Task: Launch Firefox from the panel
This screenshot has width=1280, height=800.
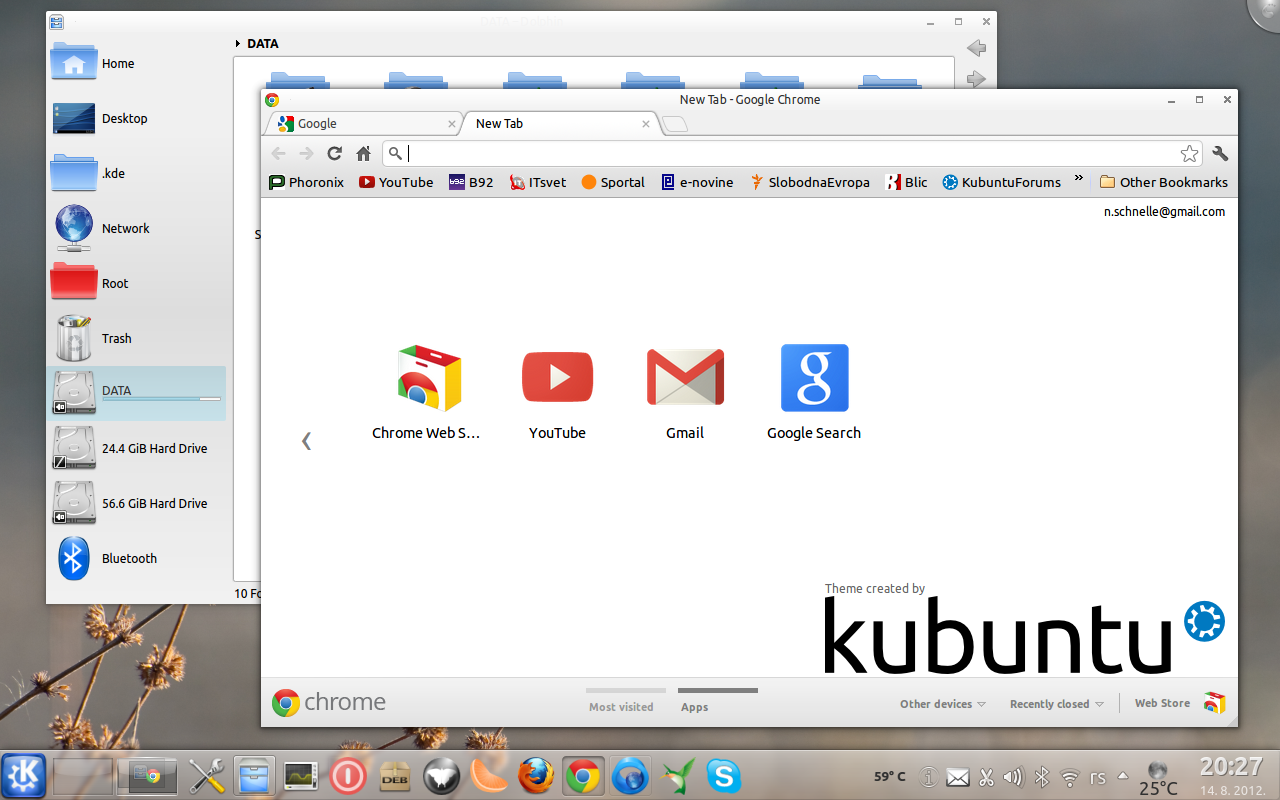Action: (x=536, y=775)
